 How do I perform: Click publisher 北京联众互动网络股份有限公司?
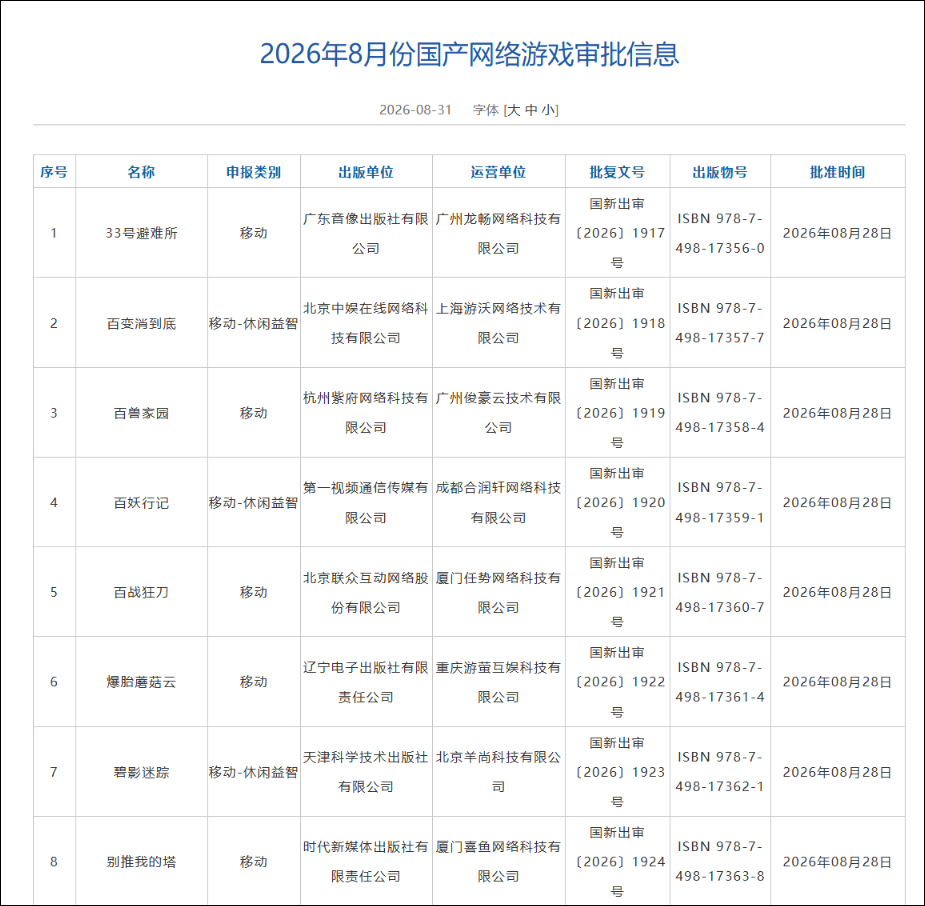[x=366, y=592]
